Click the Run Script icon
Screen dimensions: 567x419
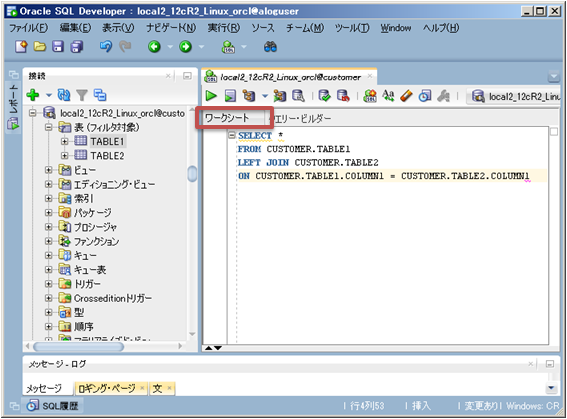click(230, 96)
